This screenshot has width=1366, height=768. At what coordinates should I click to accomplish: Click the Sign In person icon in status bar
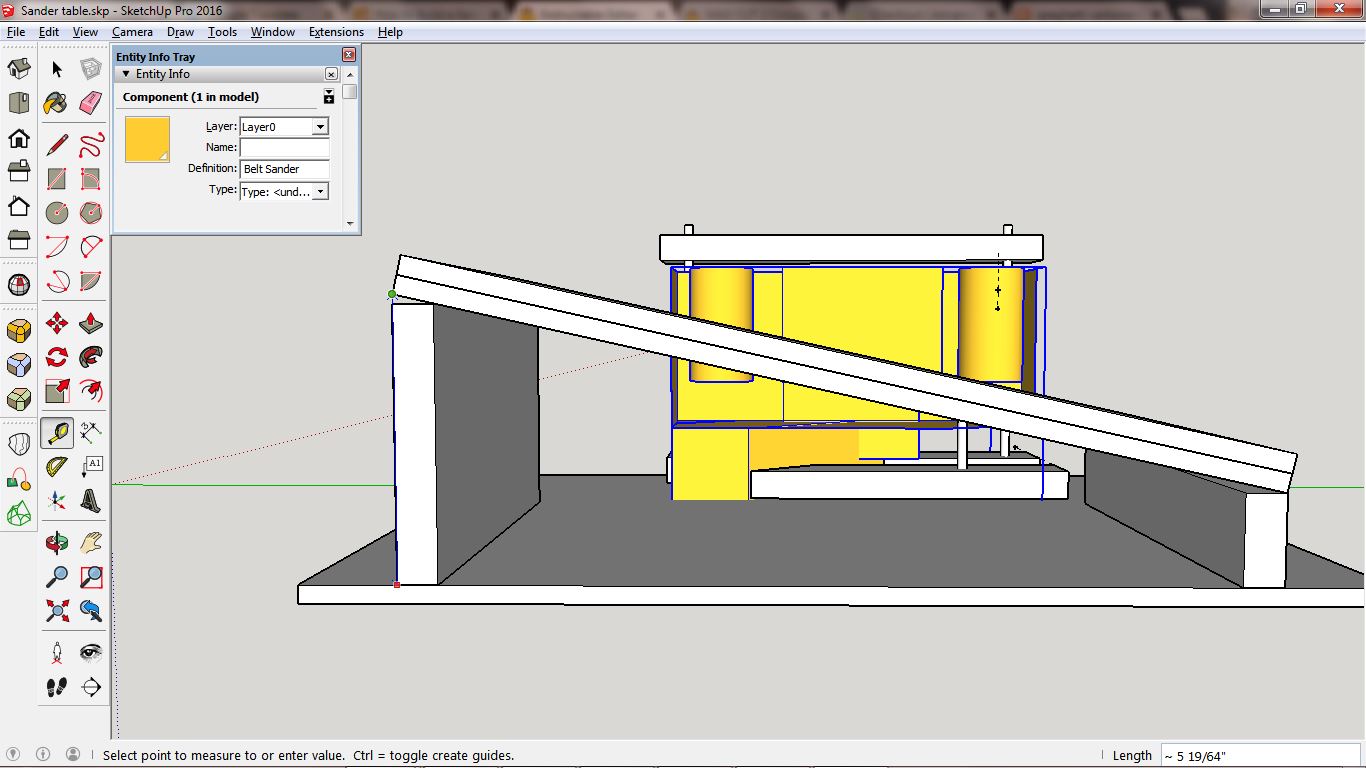73,755
